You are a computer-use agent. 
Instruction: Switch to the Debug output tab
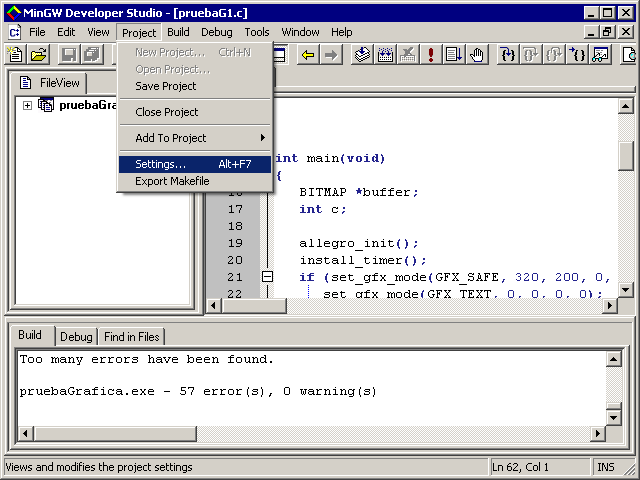(x=76, y=337)
